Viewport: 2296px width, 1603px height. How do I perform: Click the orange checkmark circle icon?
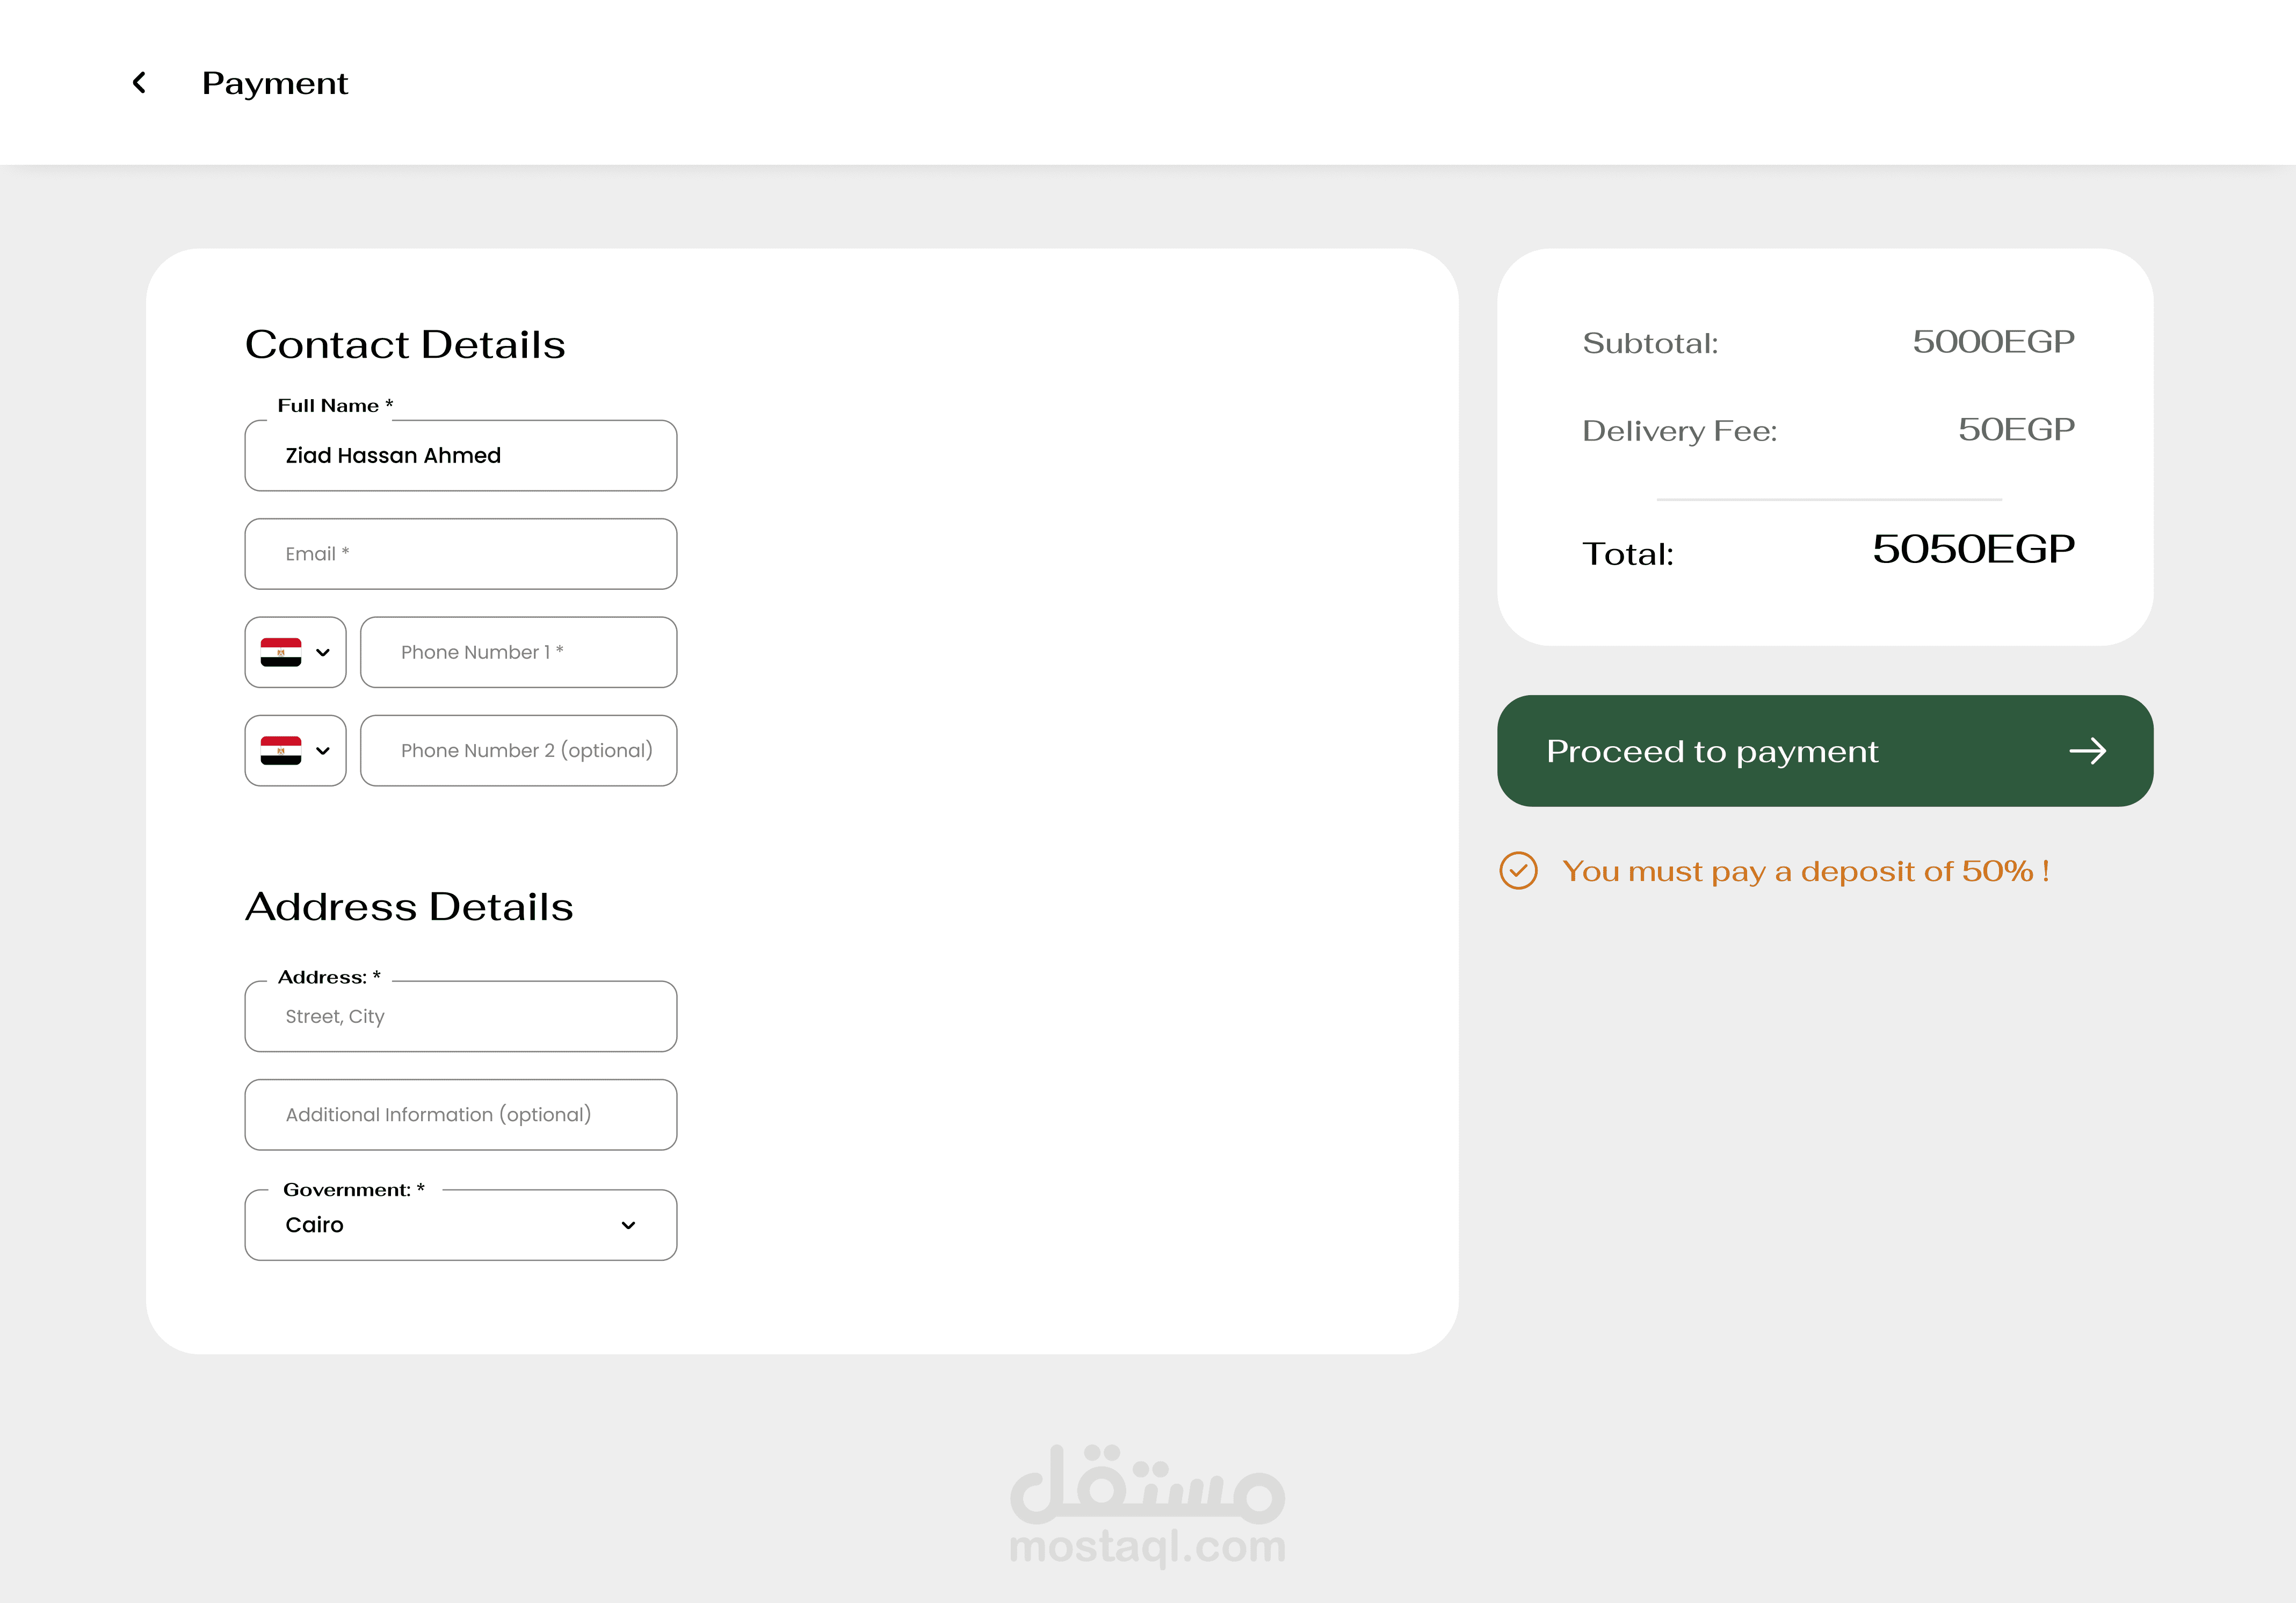click(x=1518, y=870)
